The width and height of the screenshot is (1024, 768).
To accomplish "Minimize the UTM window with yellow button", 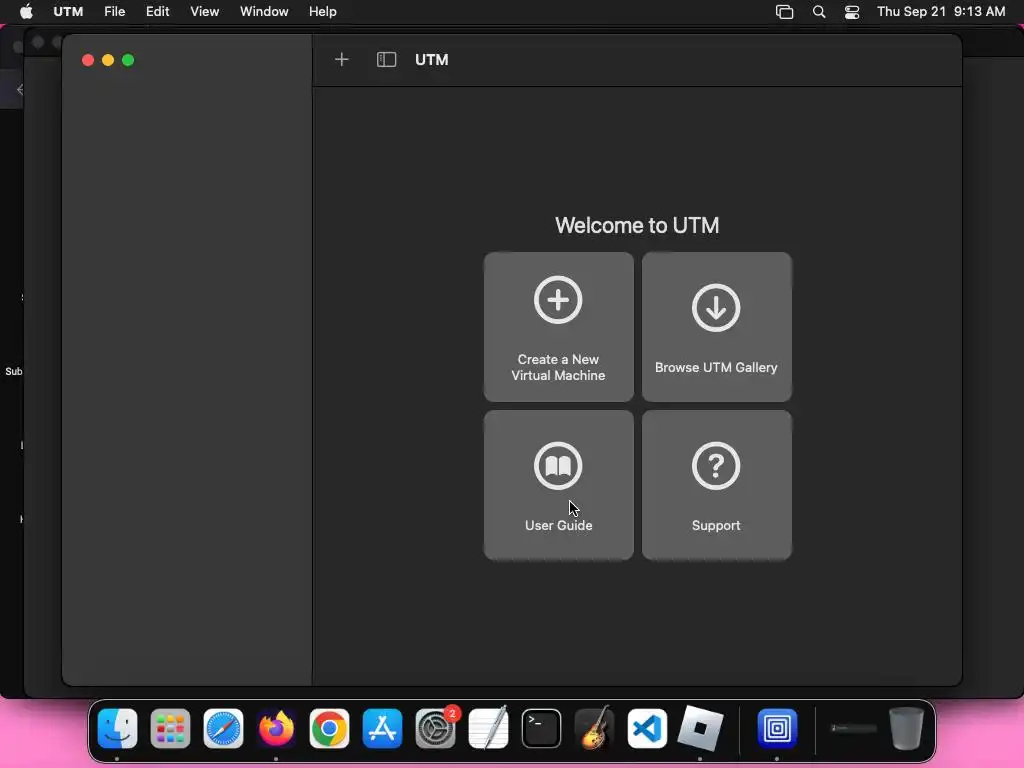I will coord(108,60).
